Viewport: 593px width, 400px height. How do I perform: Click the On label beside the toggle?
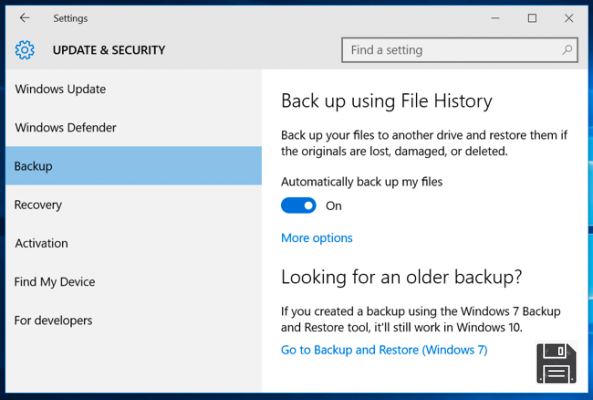pyautogui.click(x=334, y=206)
